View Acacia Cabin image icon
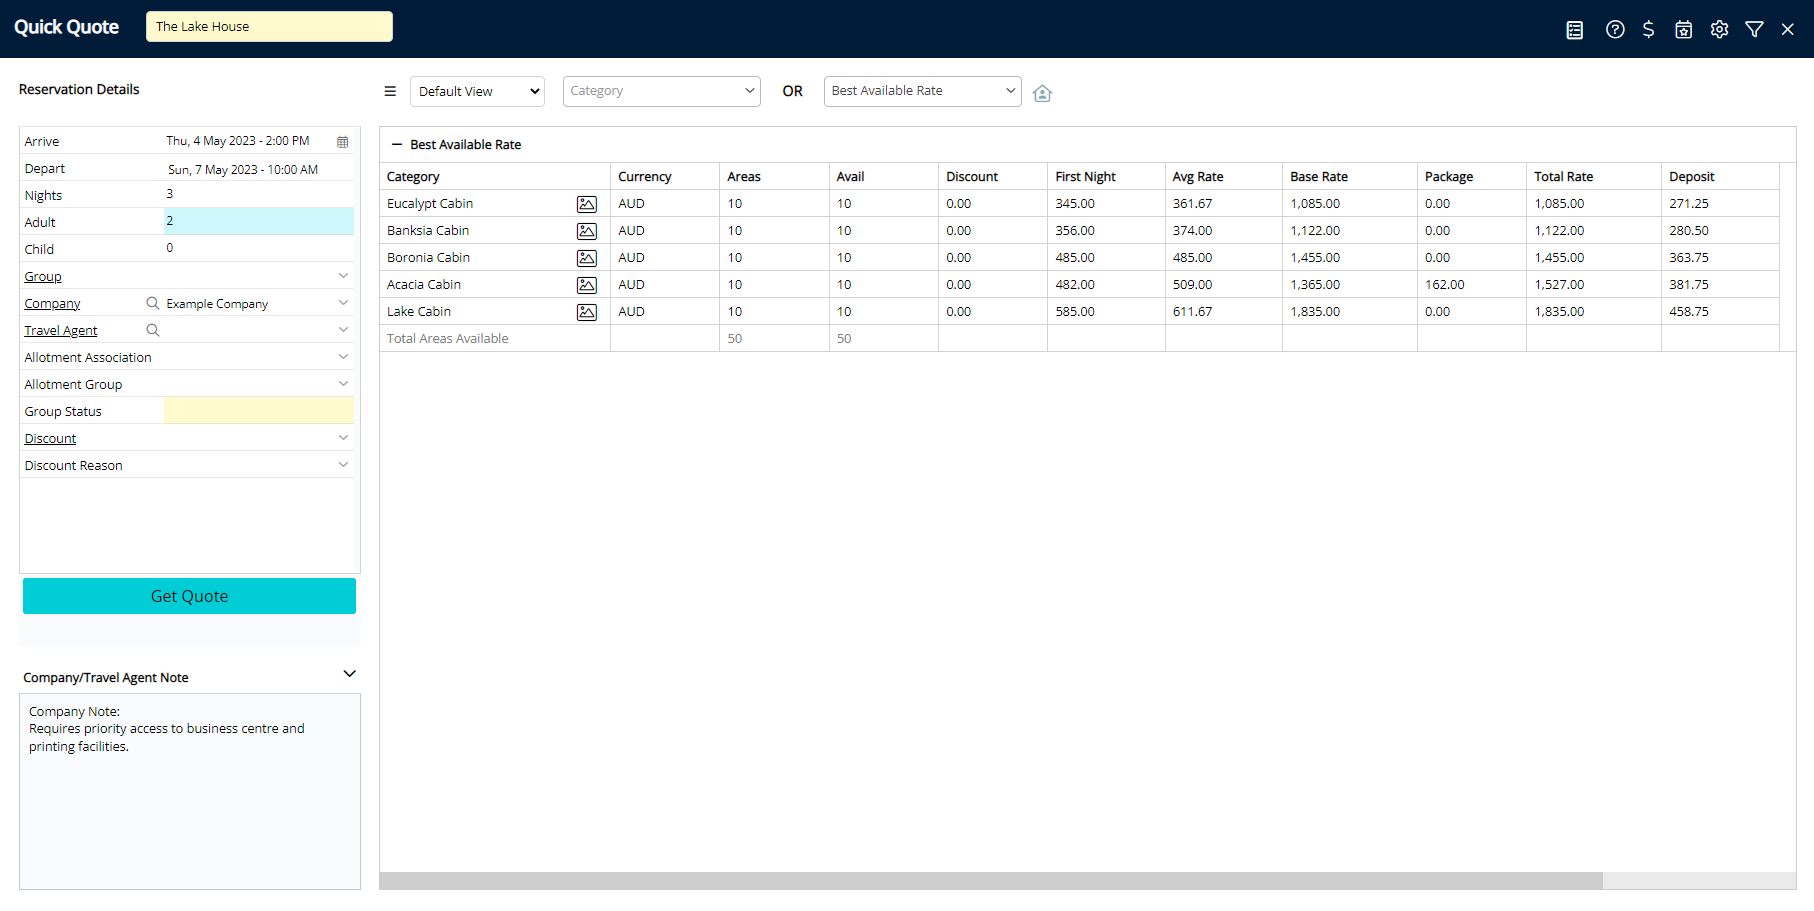This screenshot has height=911, width=1814. click(x=587, y=285)
